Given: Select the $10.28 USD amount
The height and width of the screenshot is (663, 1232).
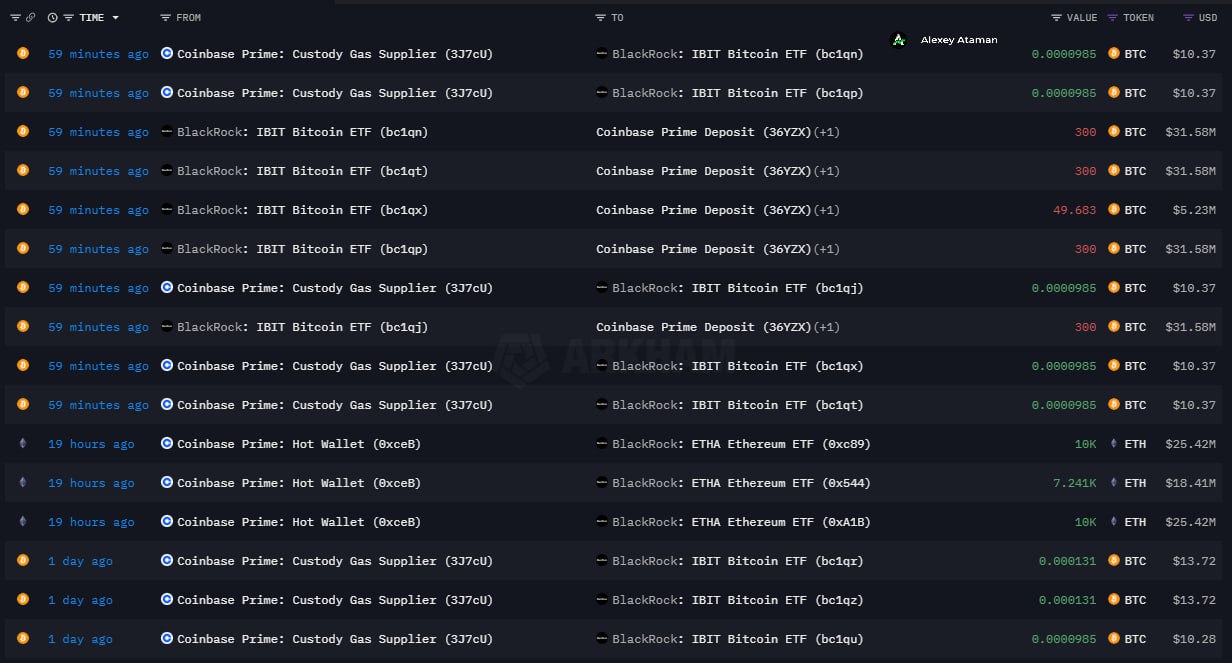Looking at the screenshot, I should click(1195, 639).
